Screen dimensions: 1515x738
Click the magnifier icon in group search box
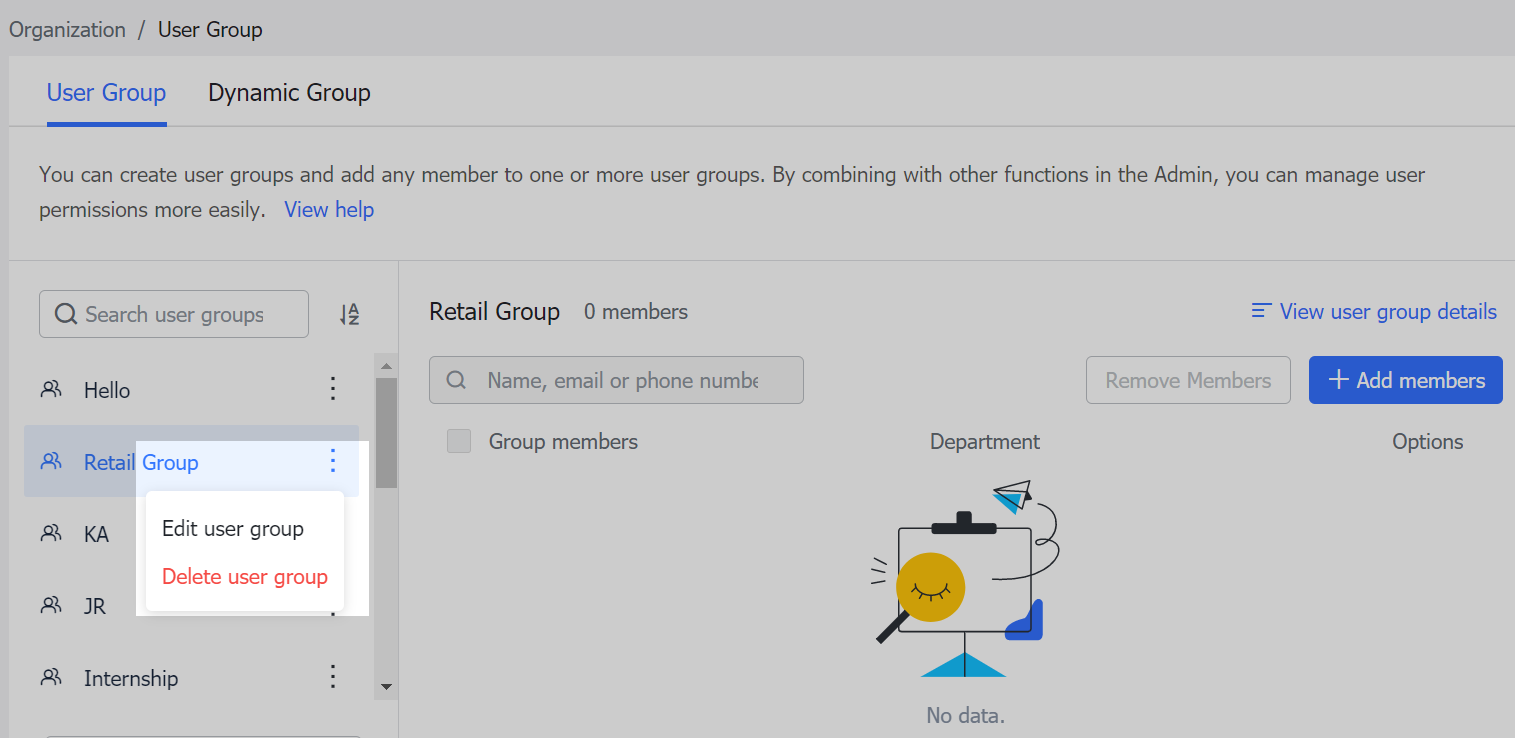(66, 314)
